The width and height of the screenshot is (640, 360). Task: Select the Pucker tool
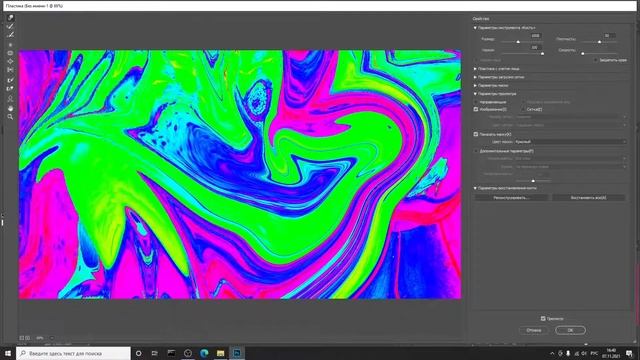pos(10,53)
